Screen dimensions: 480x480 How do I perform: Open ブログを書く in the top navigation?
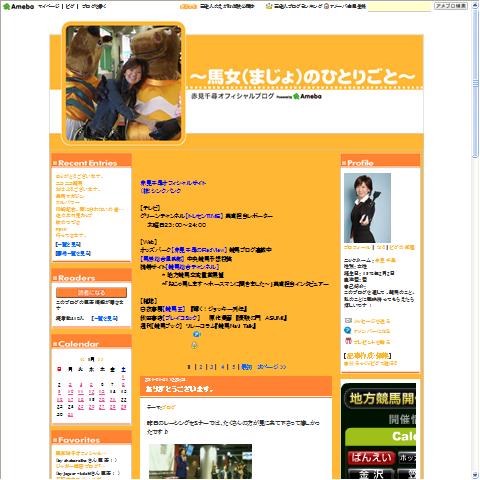click(94, 6)
